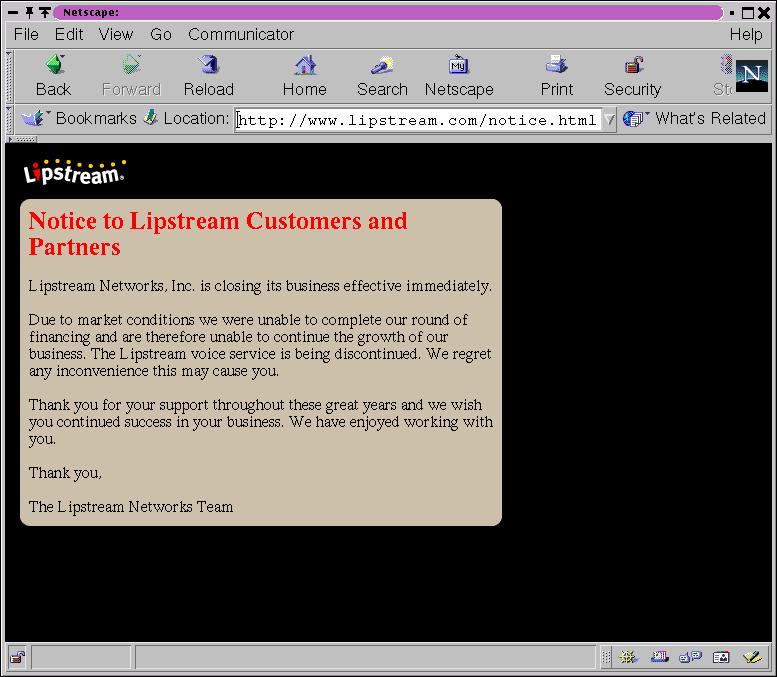
Task: Go back with the Back toolbar button
Action: 54,75
